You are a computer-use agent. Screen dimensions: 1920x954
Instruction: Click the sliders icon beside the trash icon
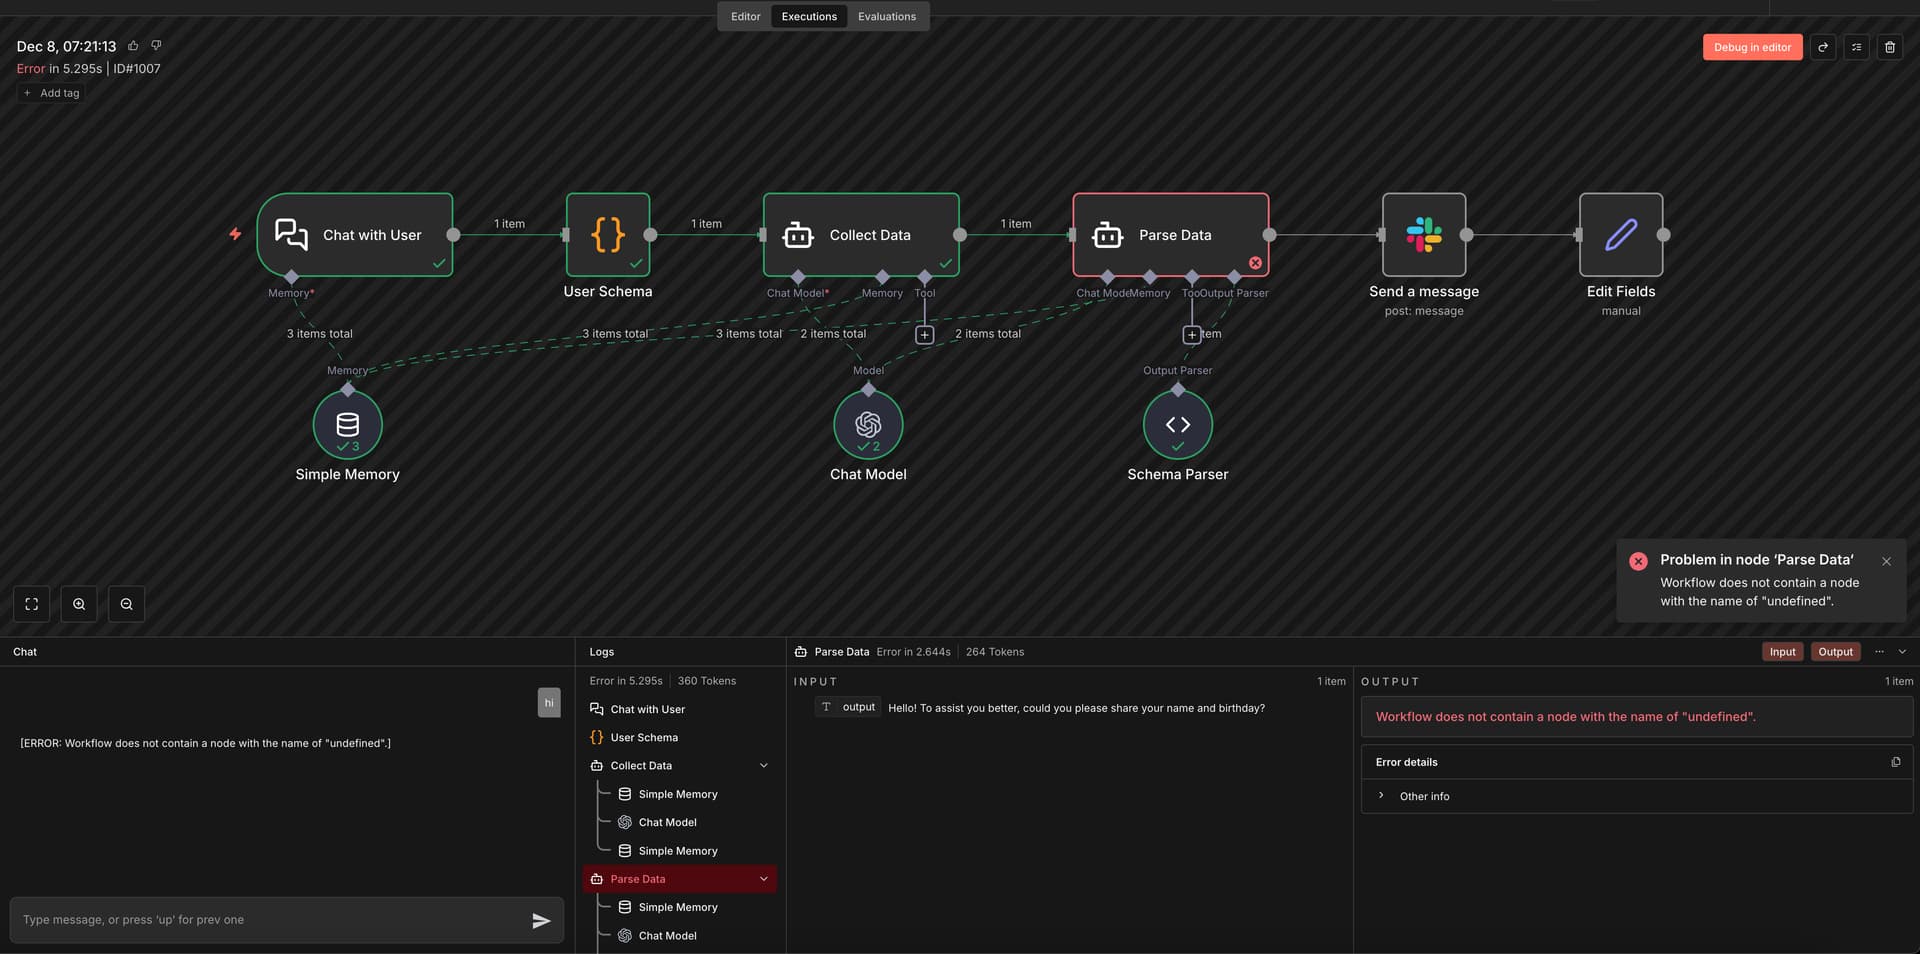pyautogui.click(x=1856, y=47)
